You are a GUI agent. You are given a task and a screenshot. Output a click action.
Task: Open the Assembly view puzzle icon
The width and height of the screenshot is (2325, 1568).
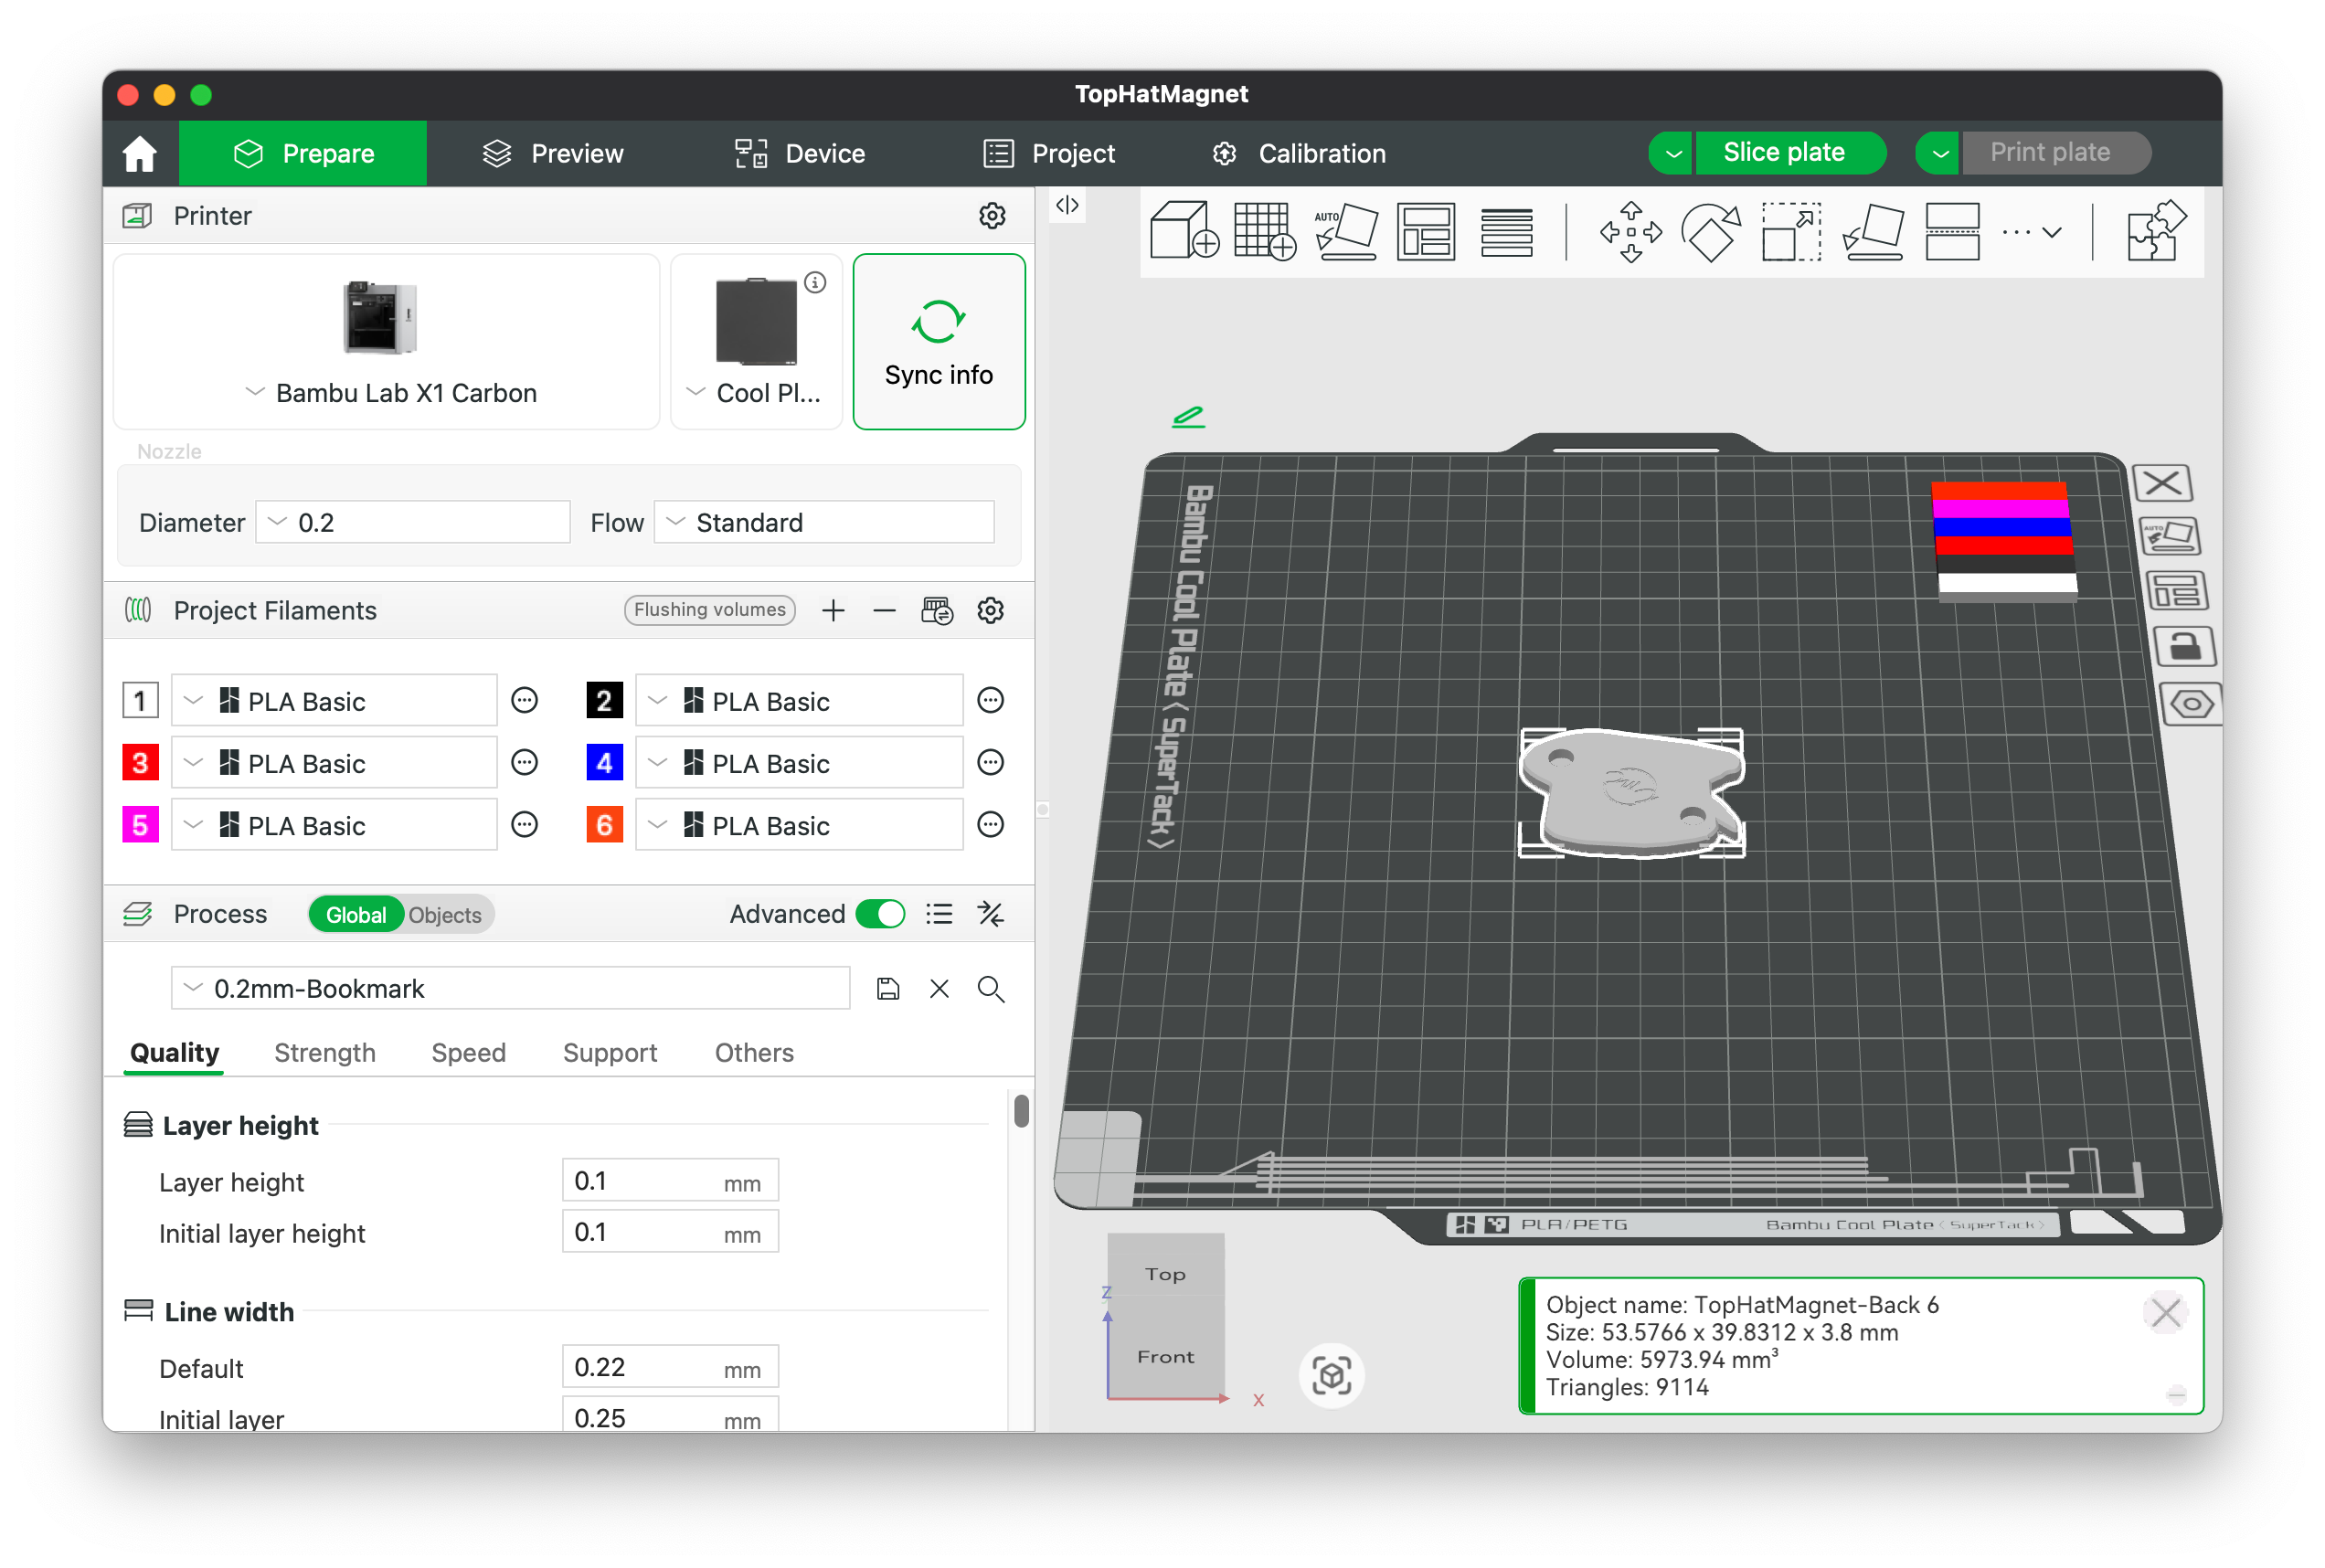(x=2155, y=231)
